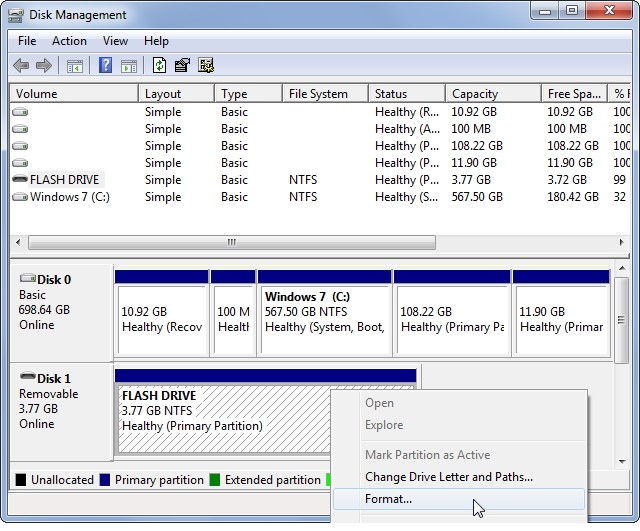Select the 10.92 GB Recovery partition block
The height and width of the screenshot is (531, 640).
pos(162,313)
